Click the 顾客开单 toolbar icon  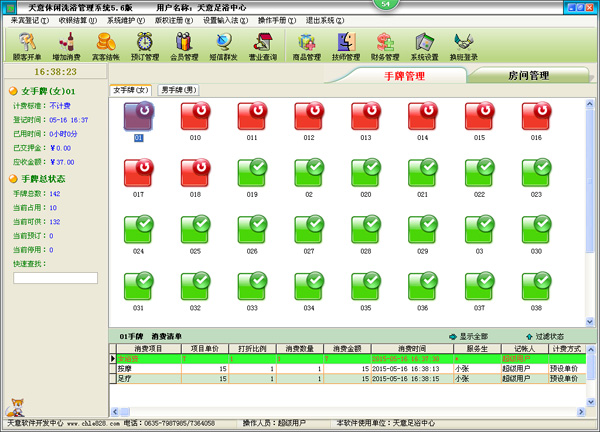(27, 45)
